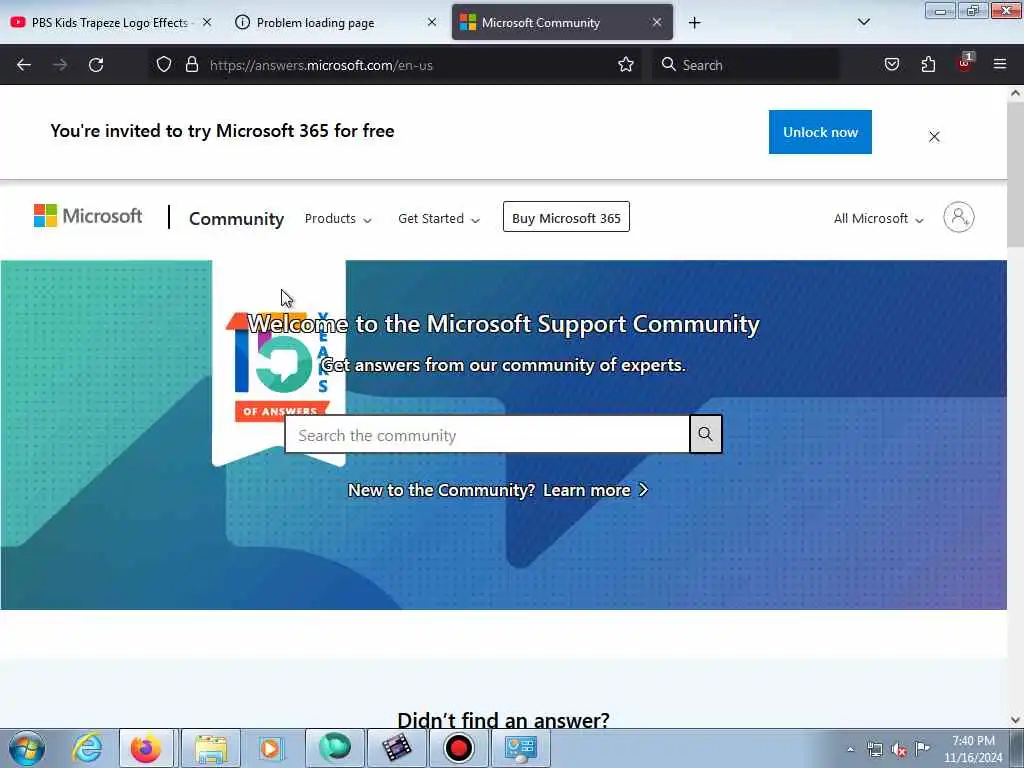This screenshot has width=1024, height=768.
Task: Click the Buy Microsoft 365 button
Action: [x=566, y=217]
